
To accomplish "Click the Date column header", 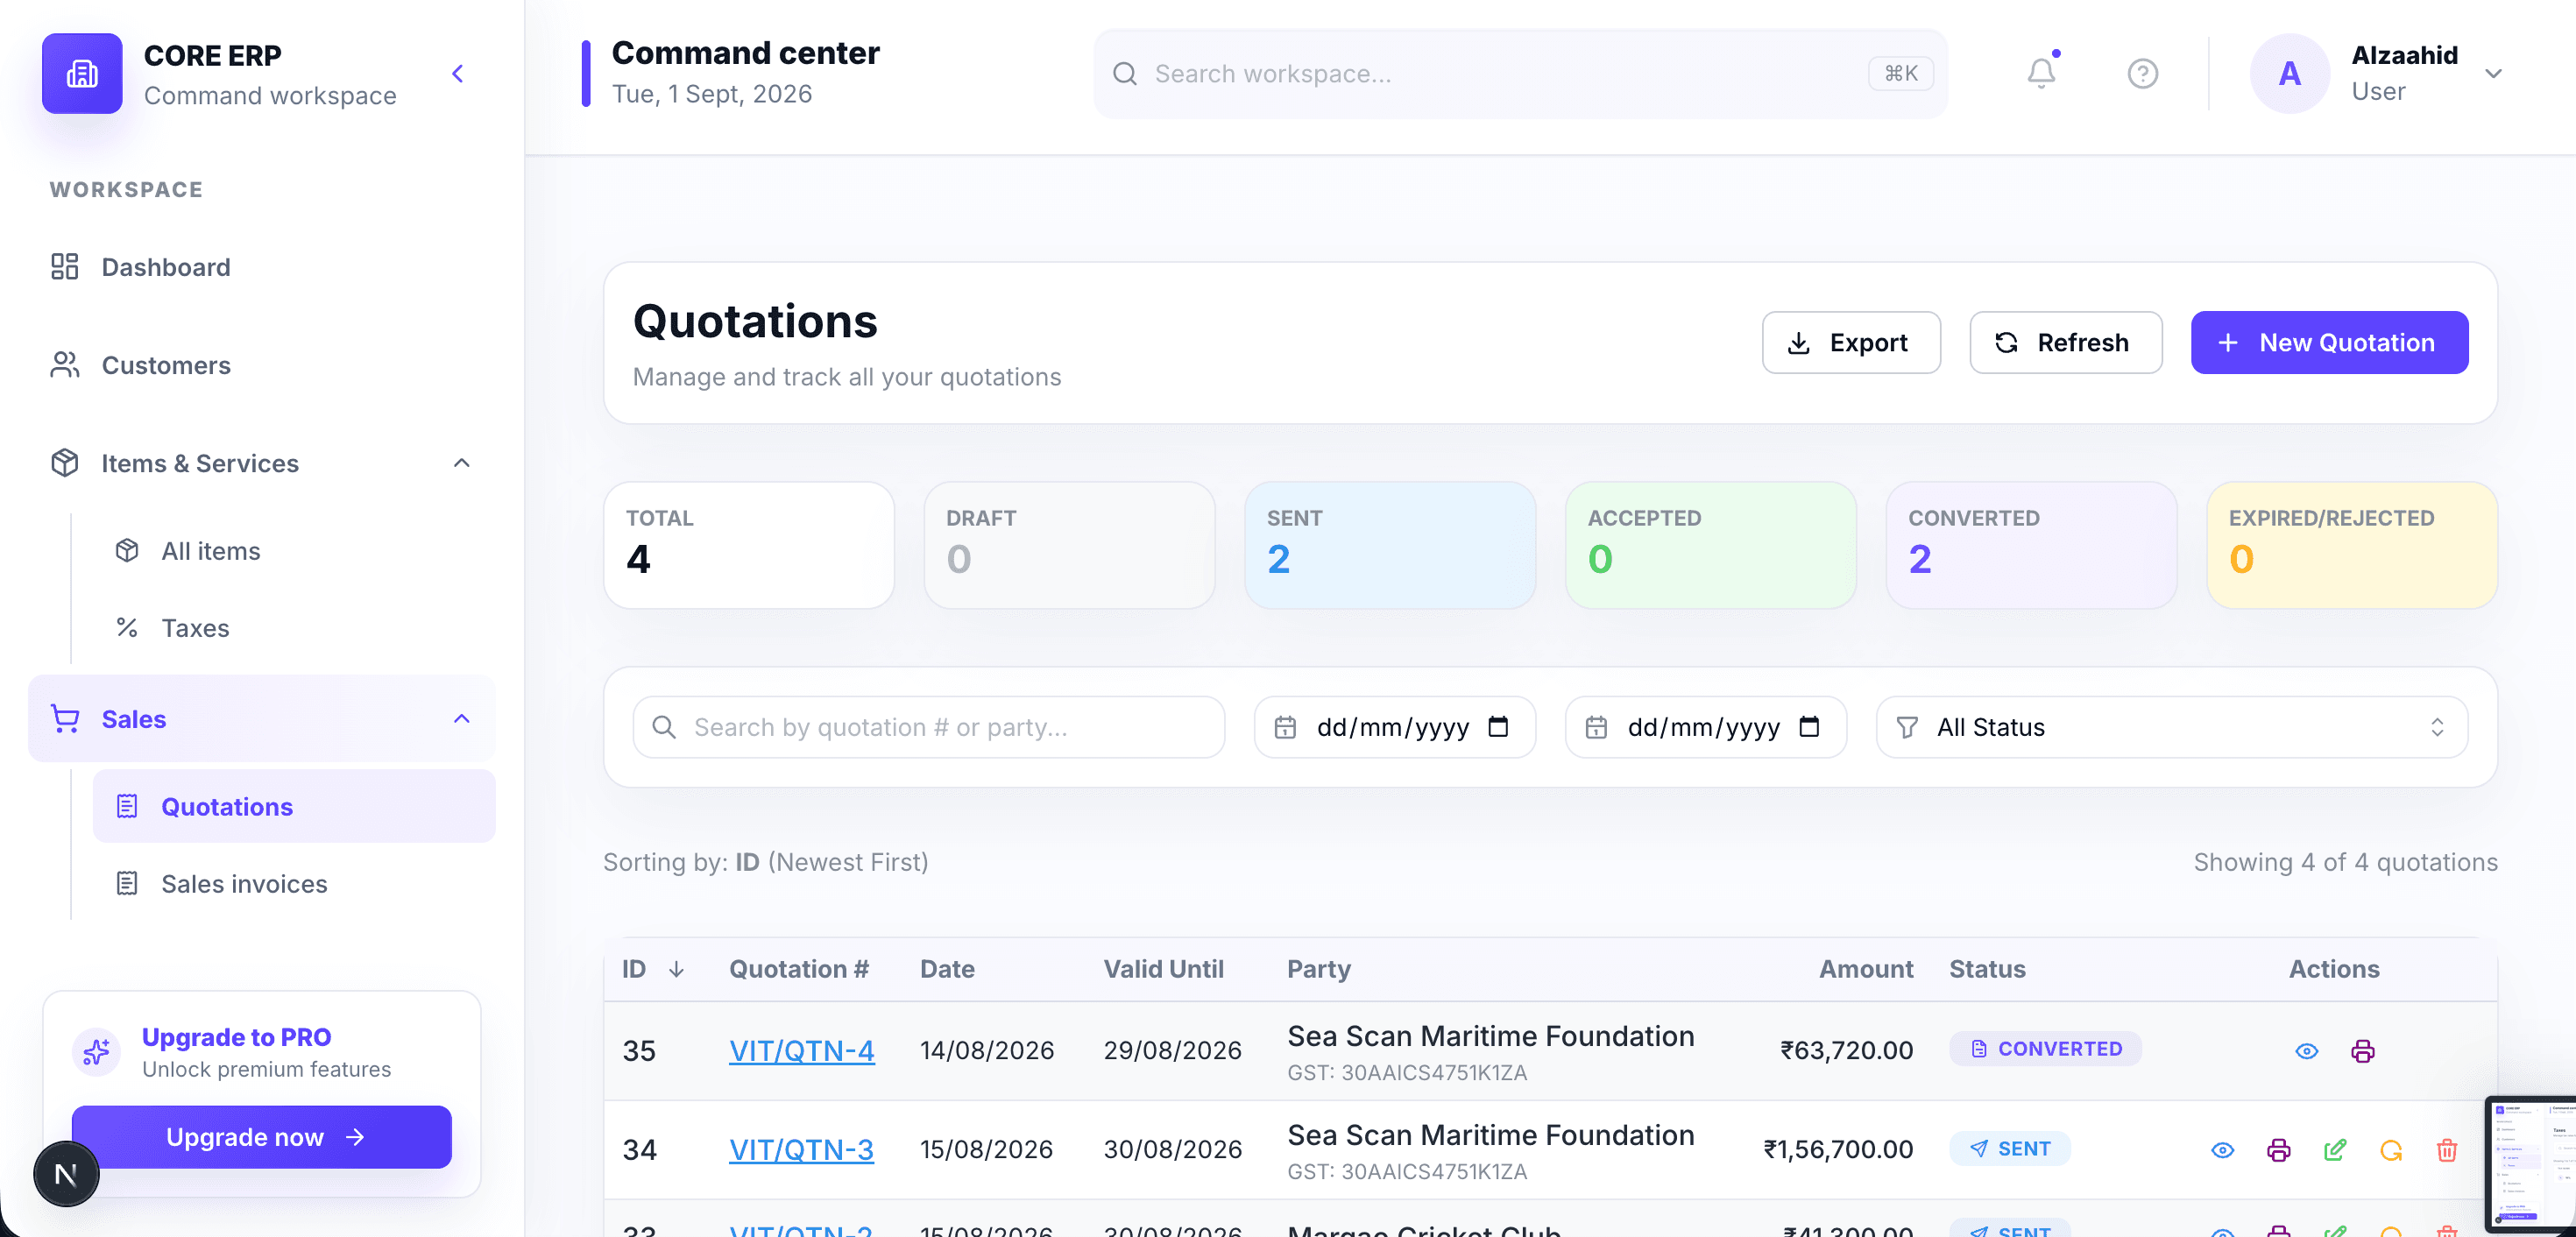I will pyautogui.click(x=947, y=969).
